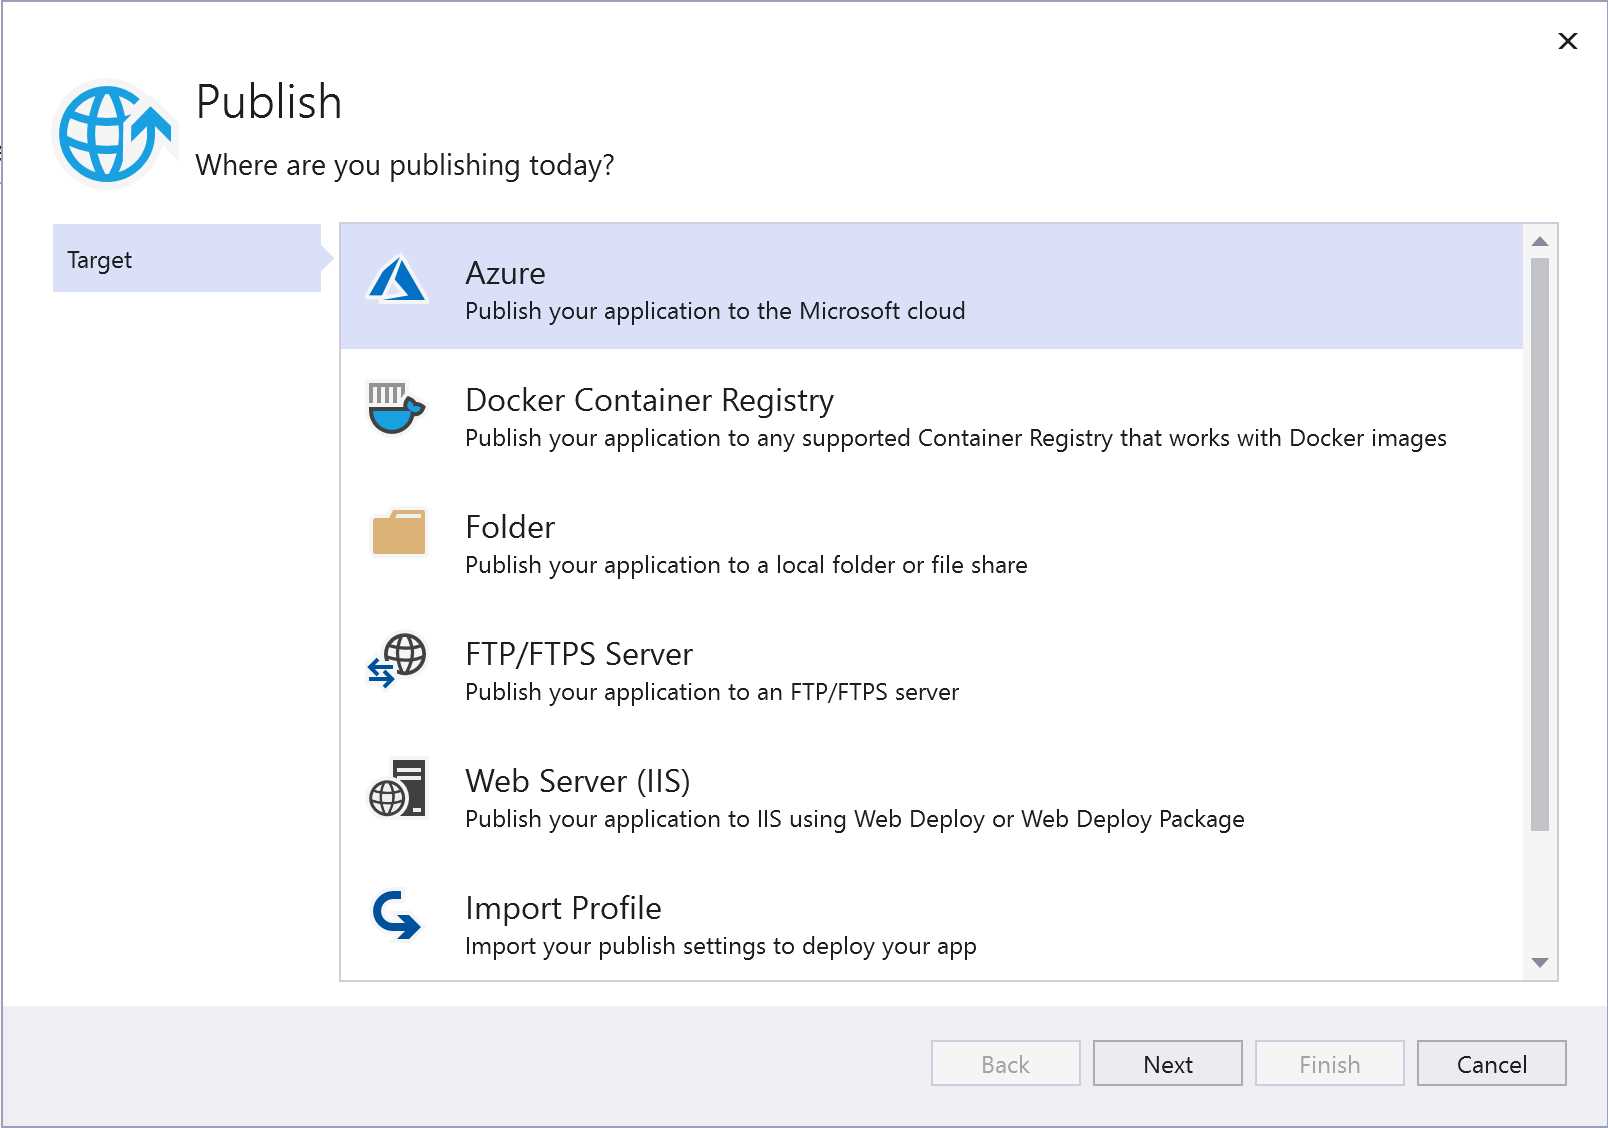Click the FTP/FTPS globe arrows icon
The image size is (1608, 1128).
[397, 660]
